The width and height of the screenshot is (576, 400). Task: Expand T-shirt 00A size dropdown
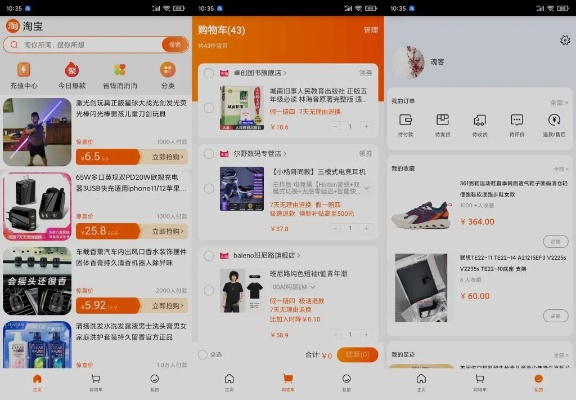coord(313,287)
